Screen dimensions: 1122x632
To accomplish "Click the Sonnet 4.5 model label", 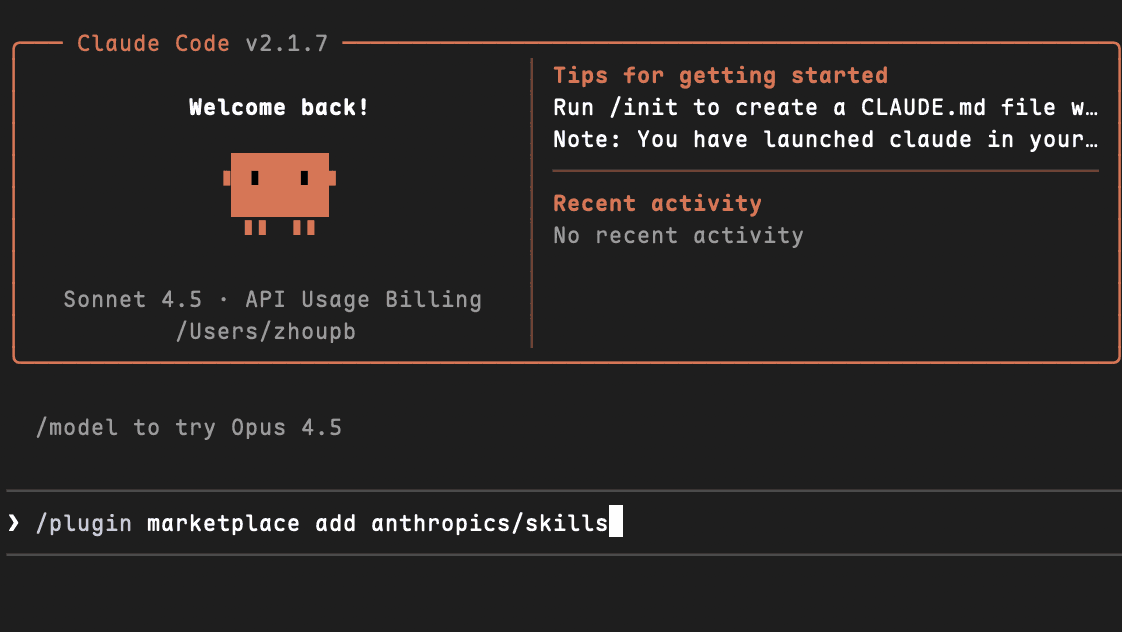I will pos(132,299).
